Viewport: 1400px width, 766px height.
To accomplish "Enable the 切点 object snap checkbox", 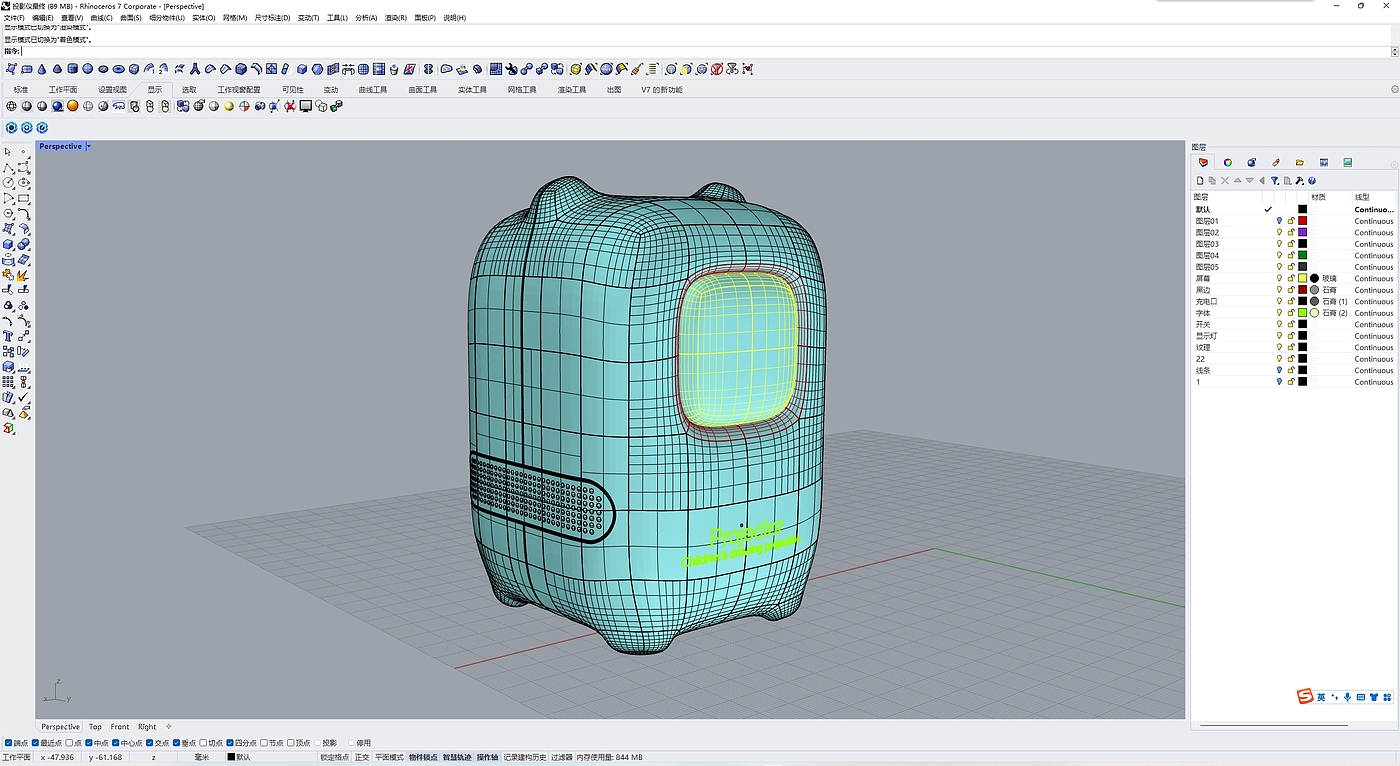I will 204,743.
